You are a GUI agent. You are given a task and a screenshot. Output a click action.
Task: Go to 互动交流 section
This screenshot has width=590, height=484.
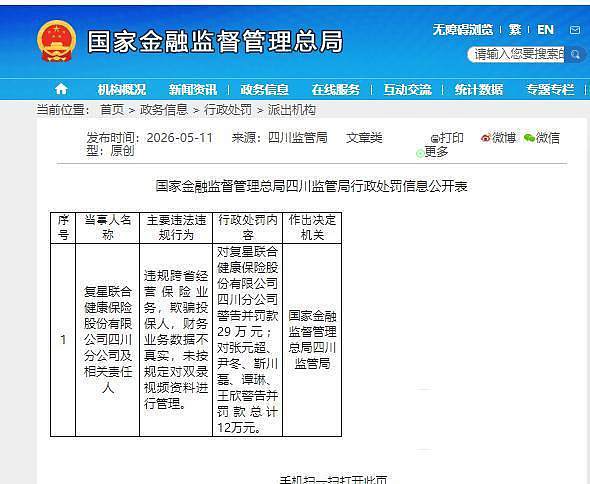[408, 90]
